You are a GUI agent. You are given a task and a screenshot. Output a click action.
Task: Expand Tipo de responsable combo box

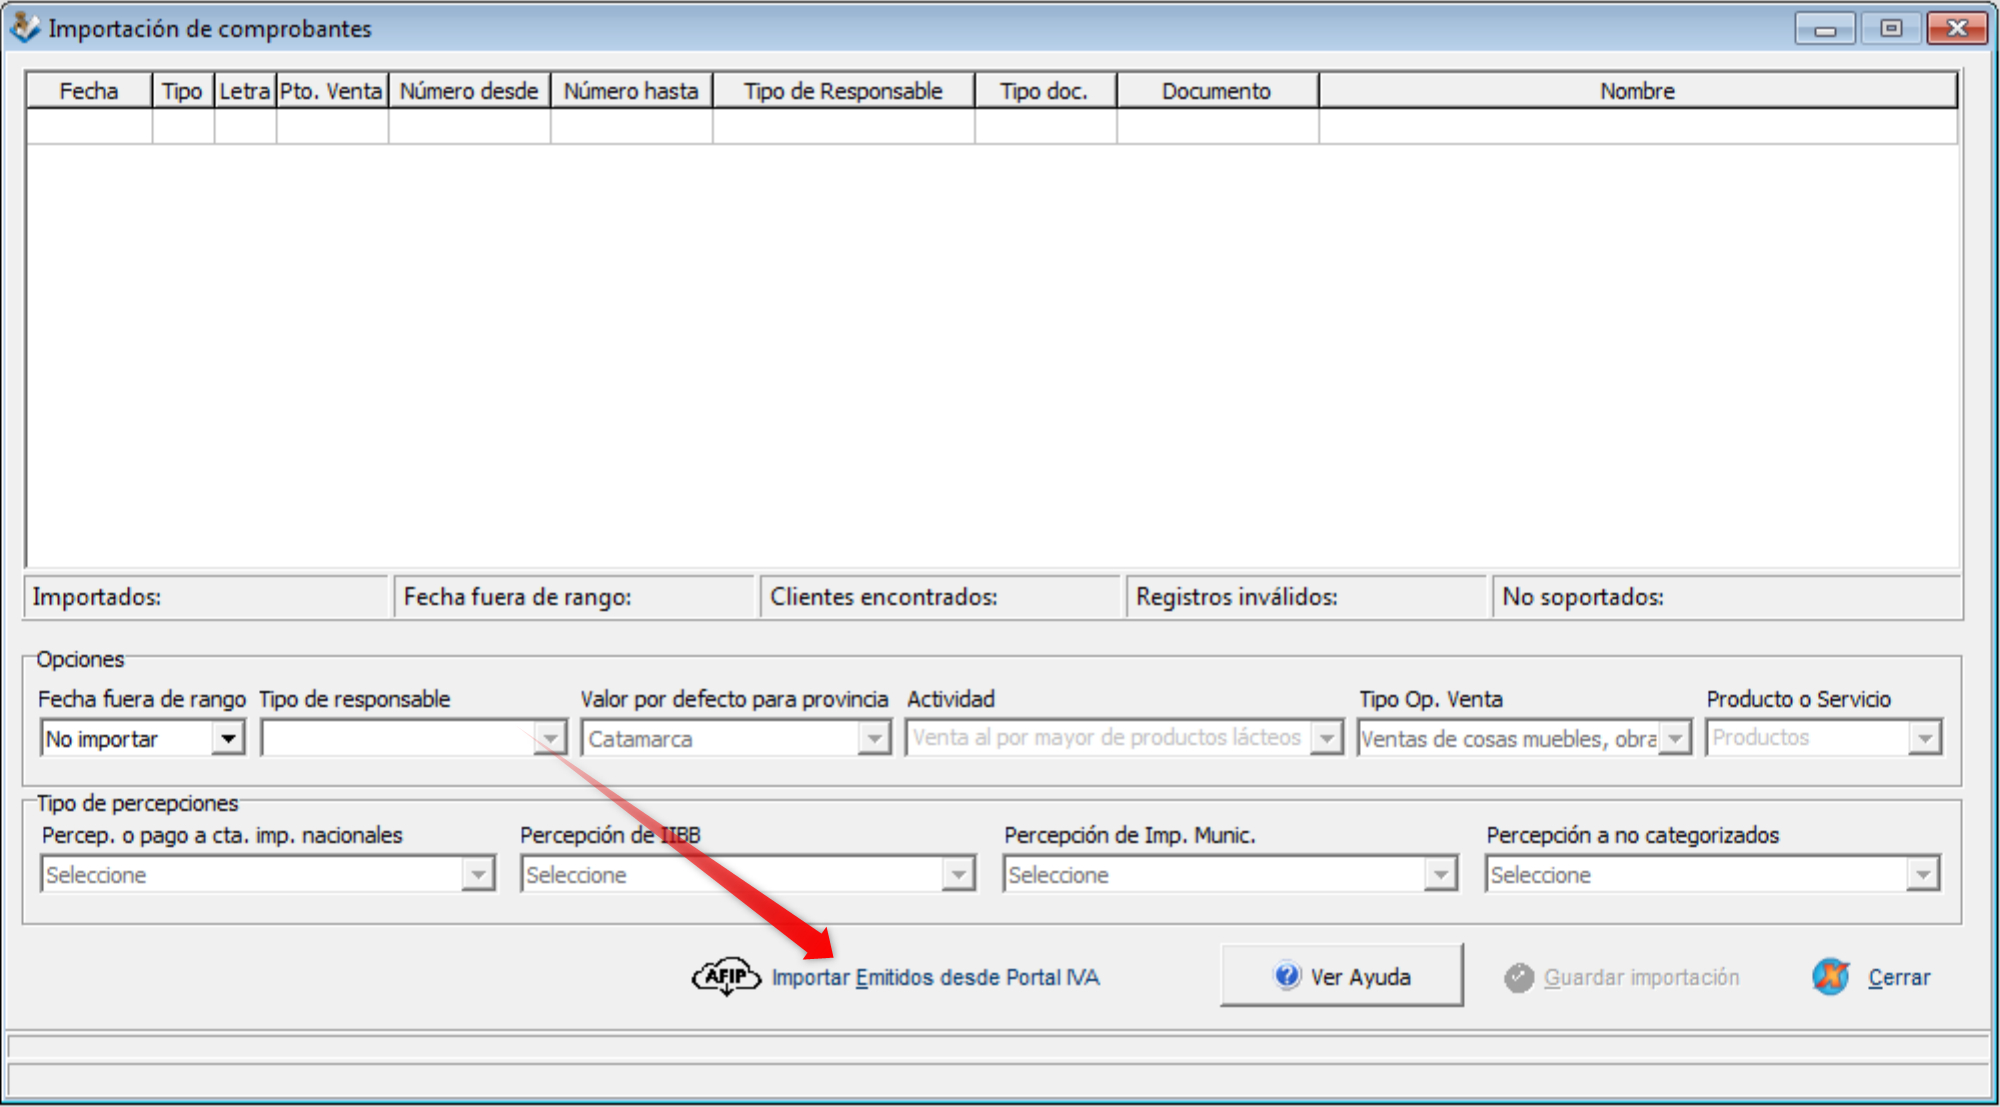coord(550,739)
